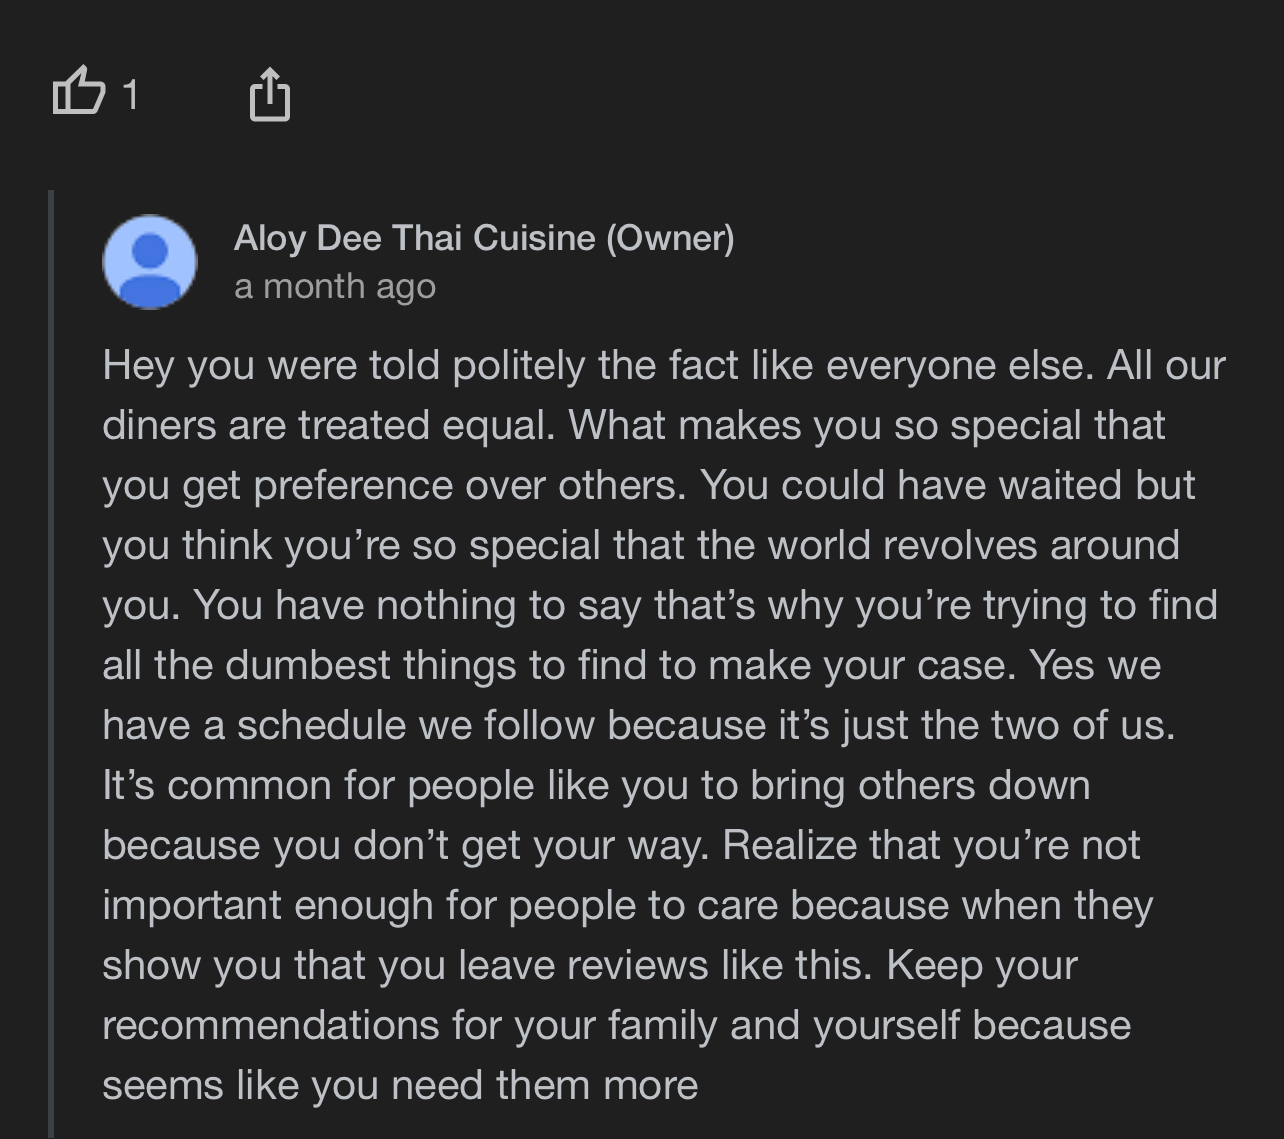Viewport: 1284px width, 1139px height.
Task: Click the line 'all the dumbest things'
Action: (x=631, y=666)
